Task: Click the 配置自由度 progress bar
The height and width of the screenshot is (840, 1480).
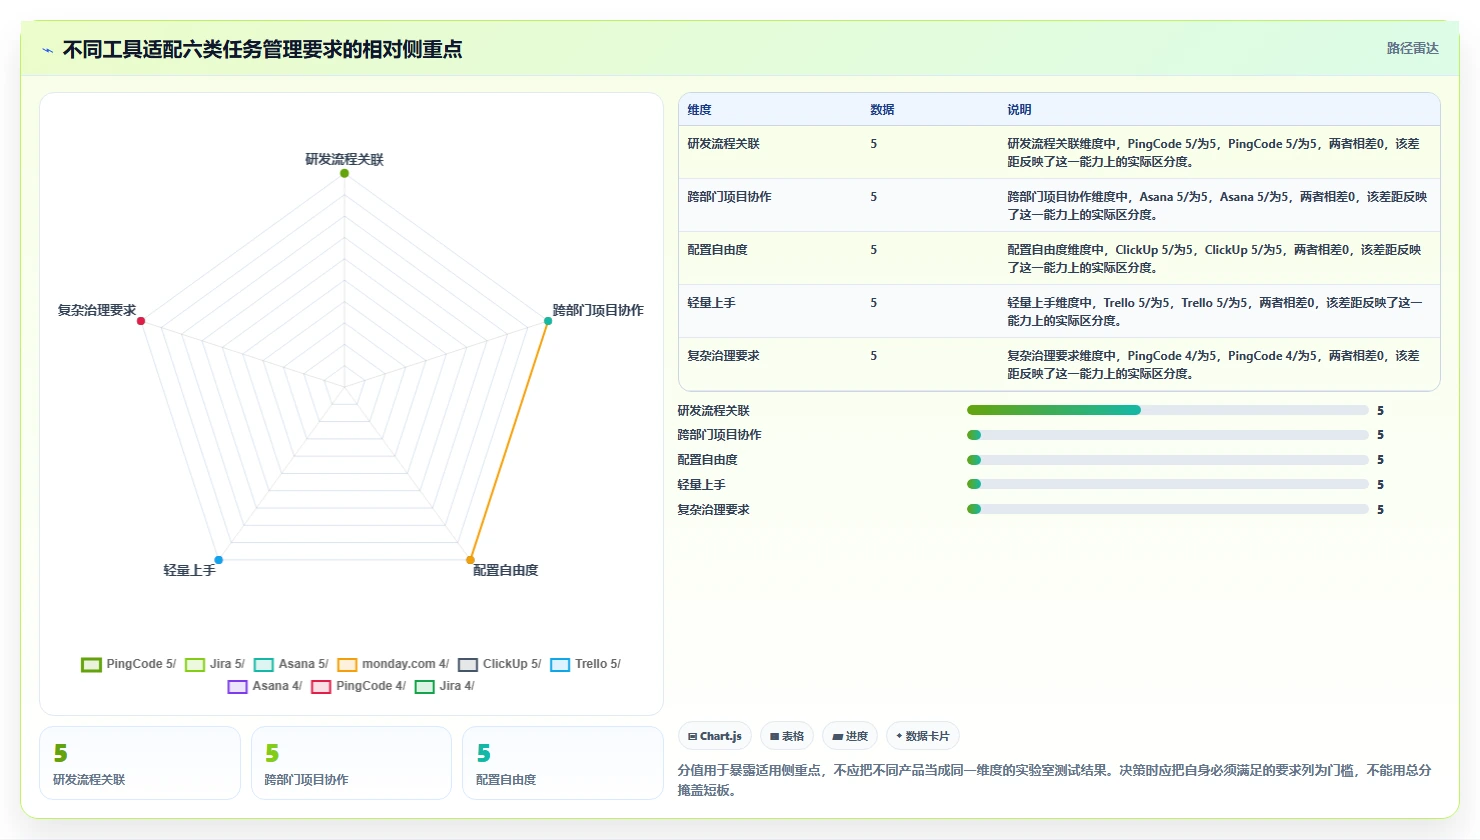Action: coord(1167,460)
